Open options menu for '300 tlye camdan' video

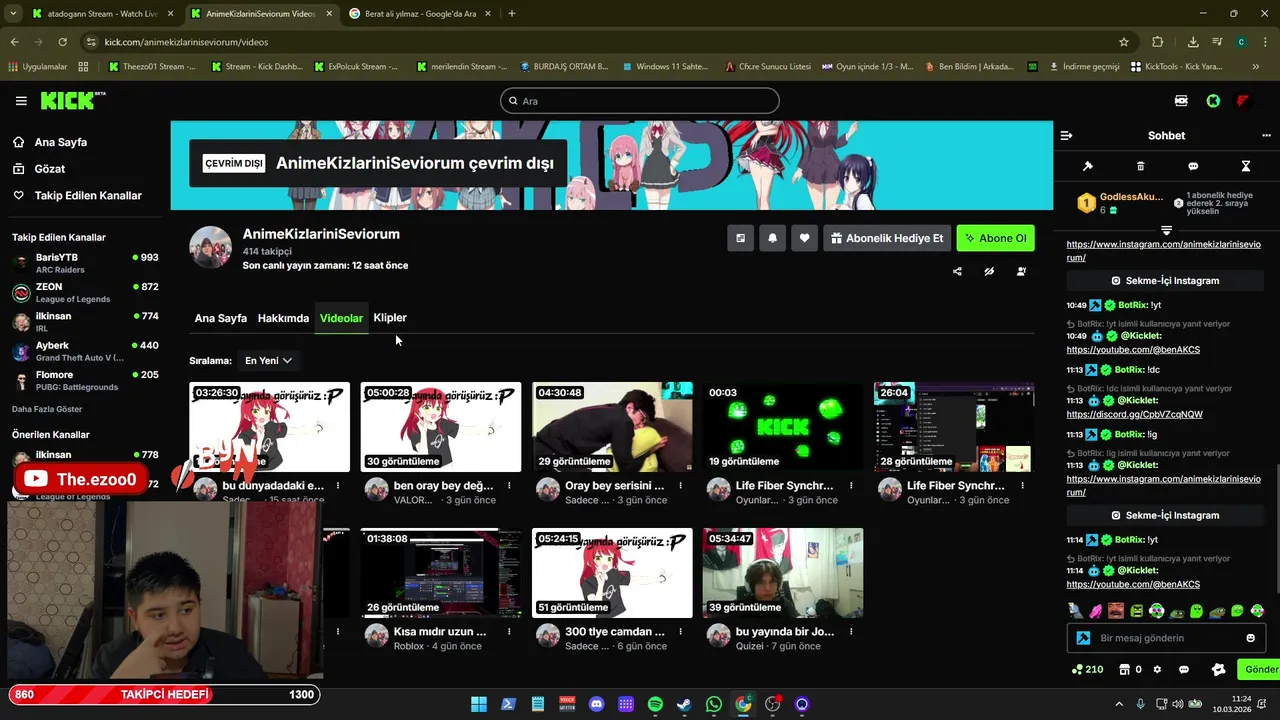[680, 632]
